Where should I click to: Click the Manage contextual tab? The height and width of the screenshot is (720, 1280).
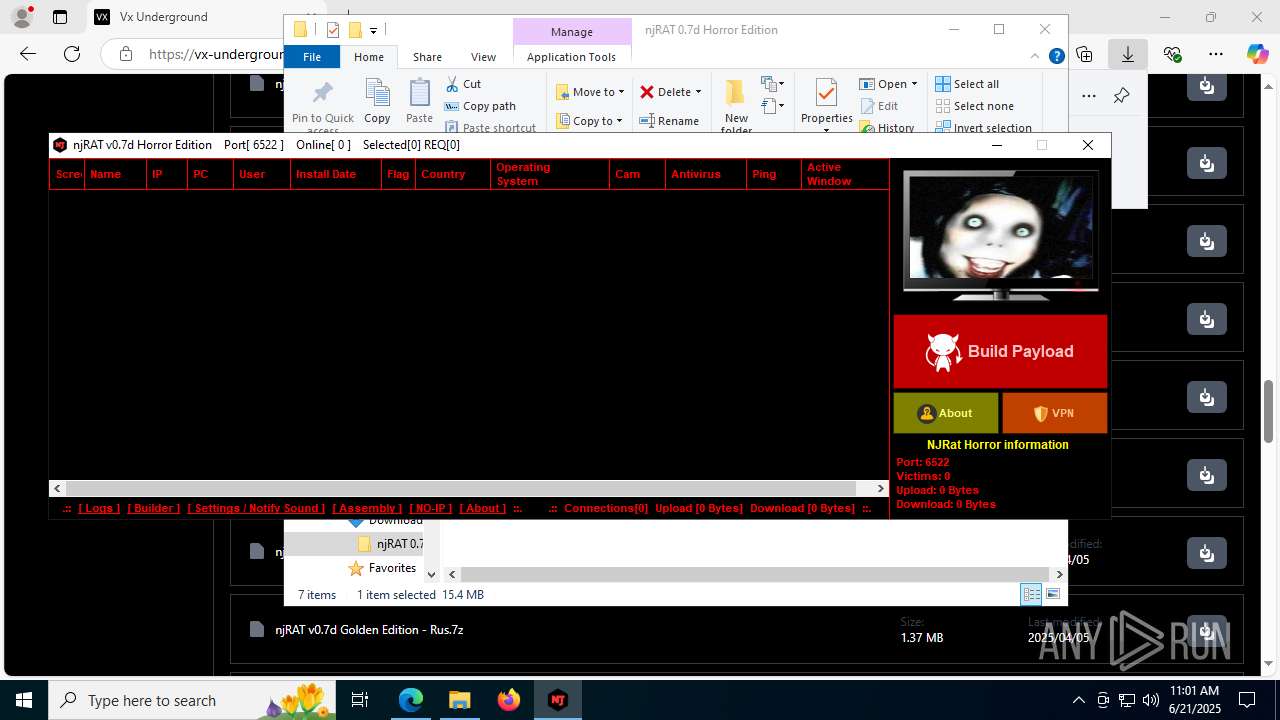tap(571, 31)
